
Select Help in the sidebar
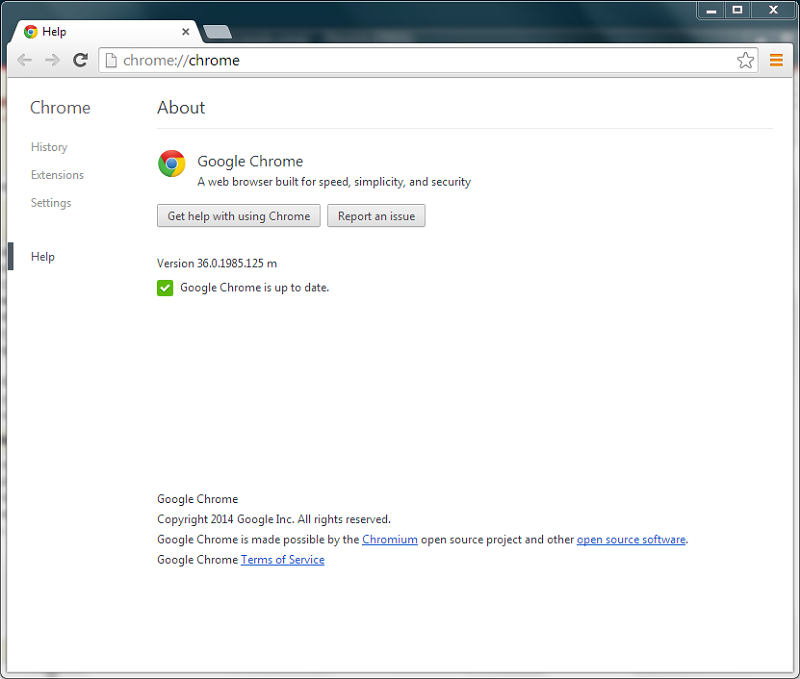pyautogui.click(x=43, y=257)
